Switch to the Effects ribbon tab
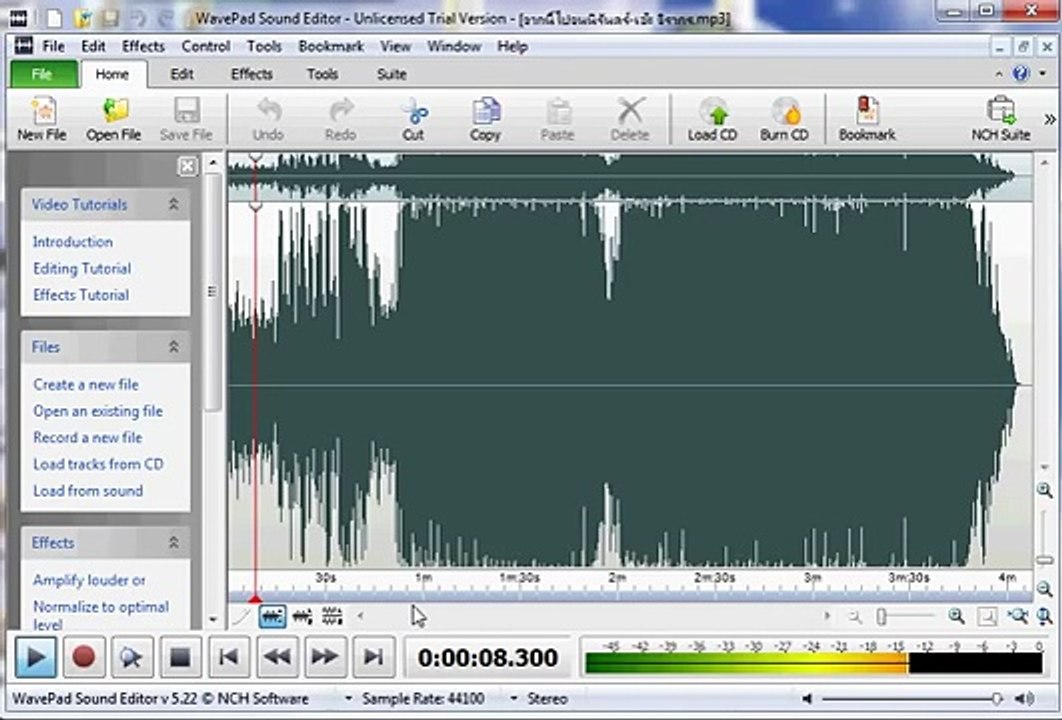1062x720 pixels. pos(252,74)
